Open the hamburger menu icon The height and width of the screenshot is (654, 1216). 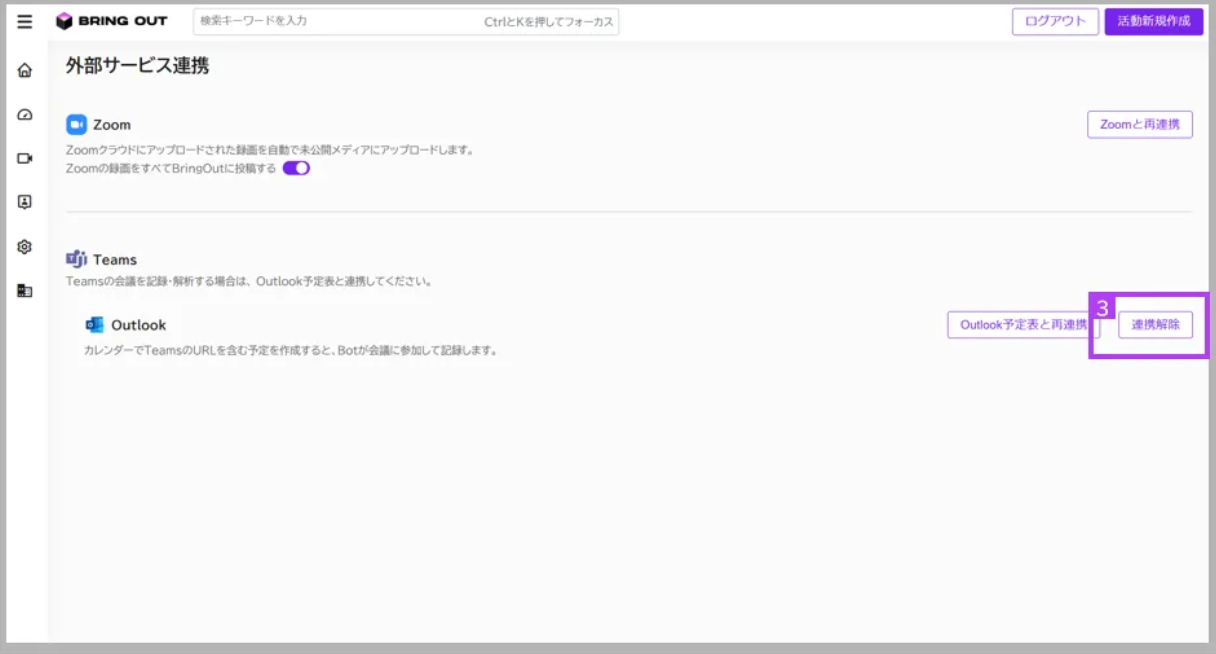[x=25, y=21]
